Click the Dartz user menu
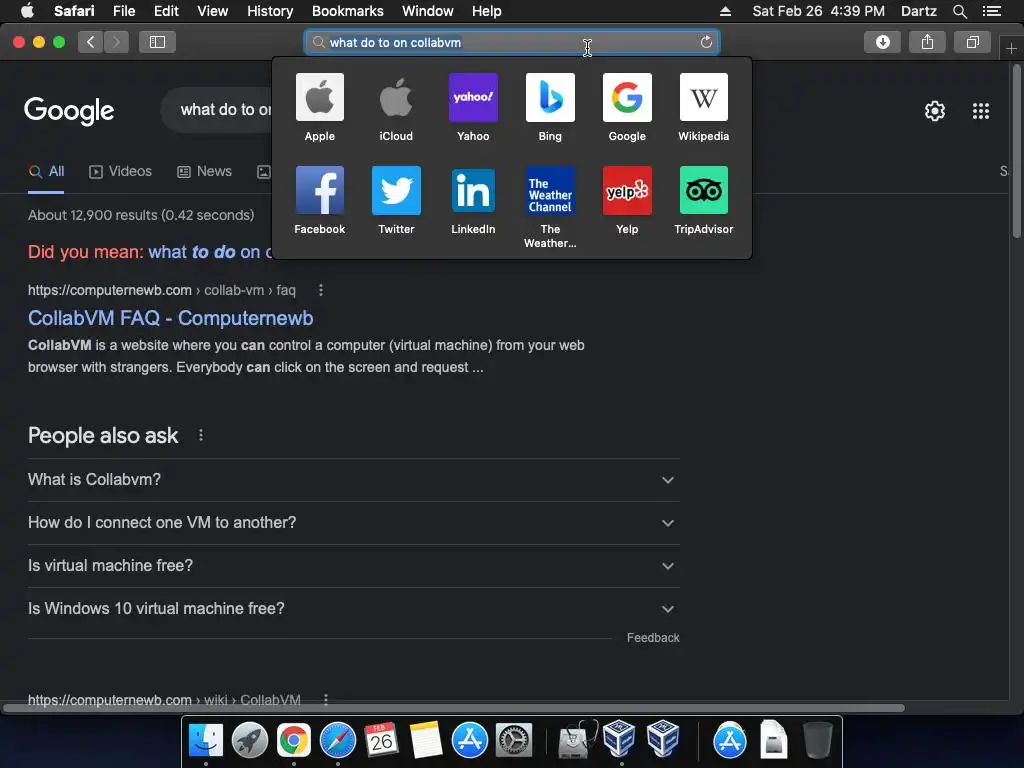The height and width of the screenshot is (768, 1024). click(918, 11)
